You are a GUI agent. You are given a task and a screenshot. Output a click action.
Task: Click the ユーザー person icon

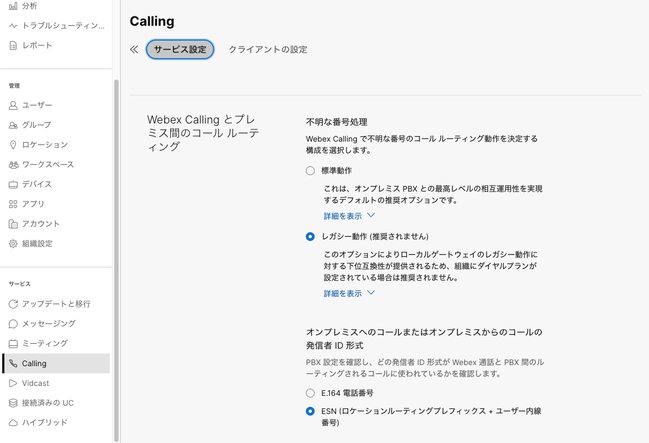pyautogui.click(x=13, y=105)
